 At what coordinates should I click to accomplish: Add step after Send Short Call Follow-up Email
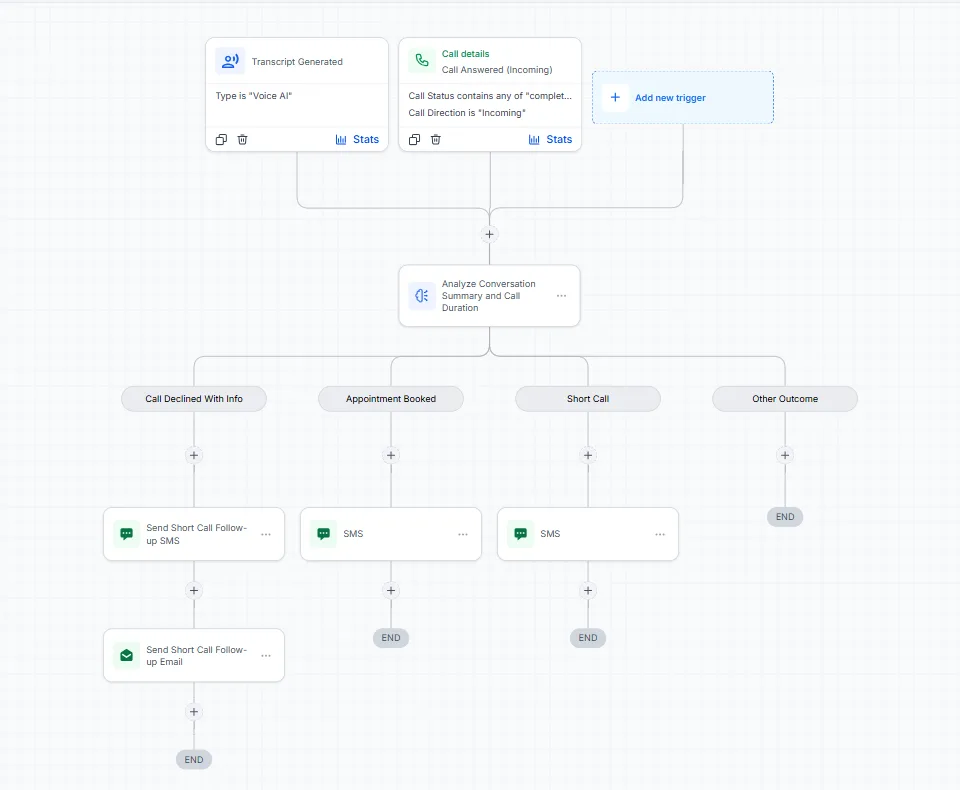[194, 712]
